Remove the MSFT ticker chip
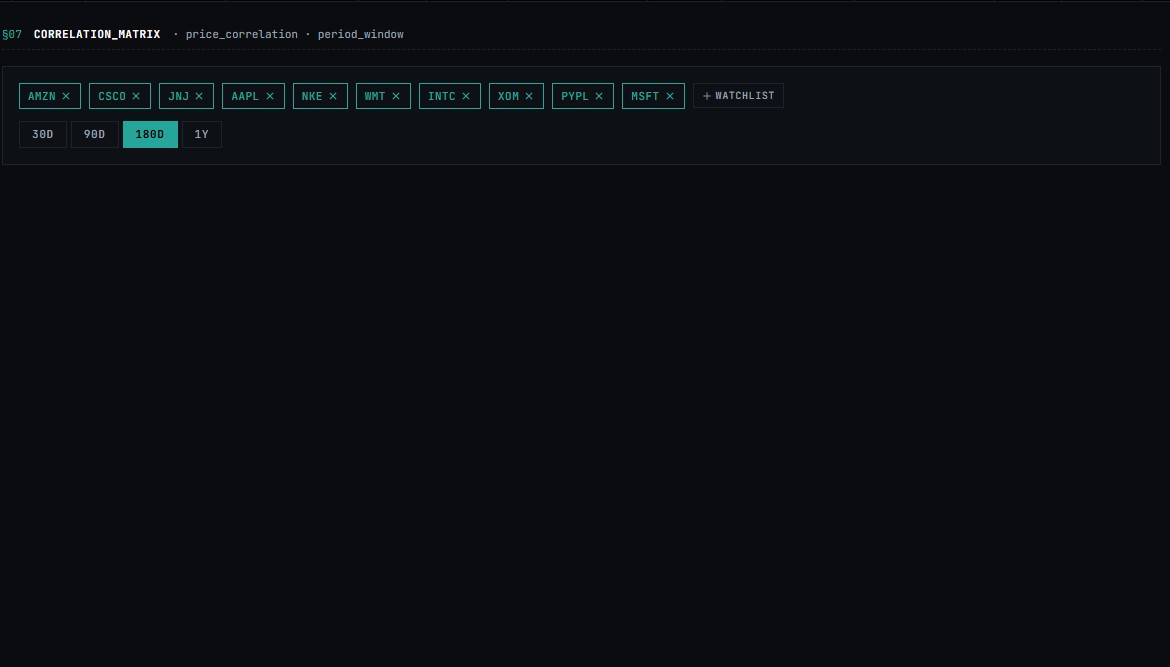1170x667 pixels. [670, 96]
